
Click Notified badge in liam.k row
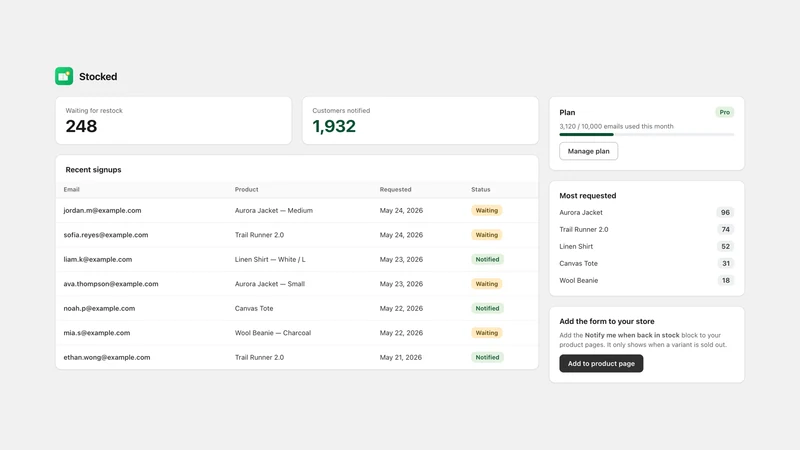coord(487,259)
